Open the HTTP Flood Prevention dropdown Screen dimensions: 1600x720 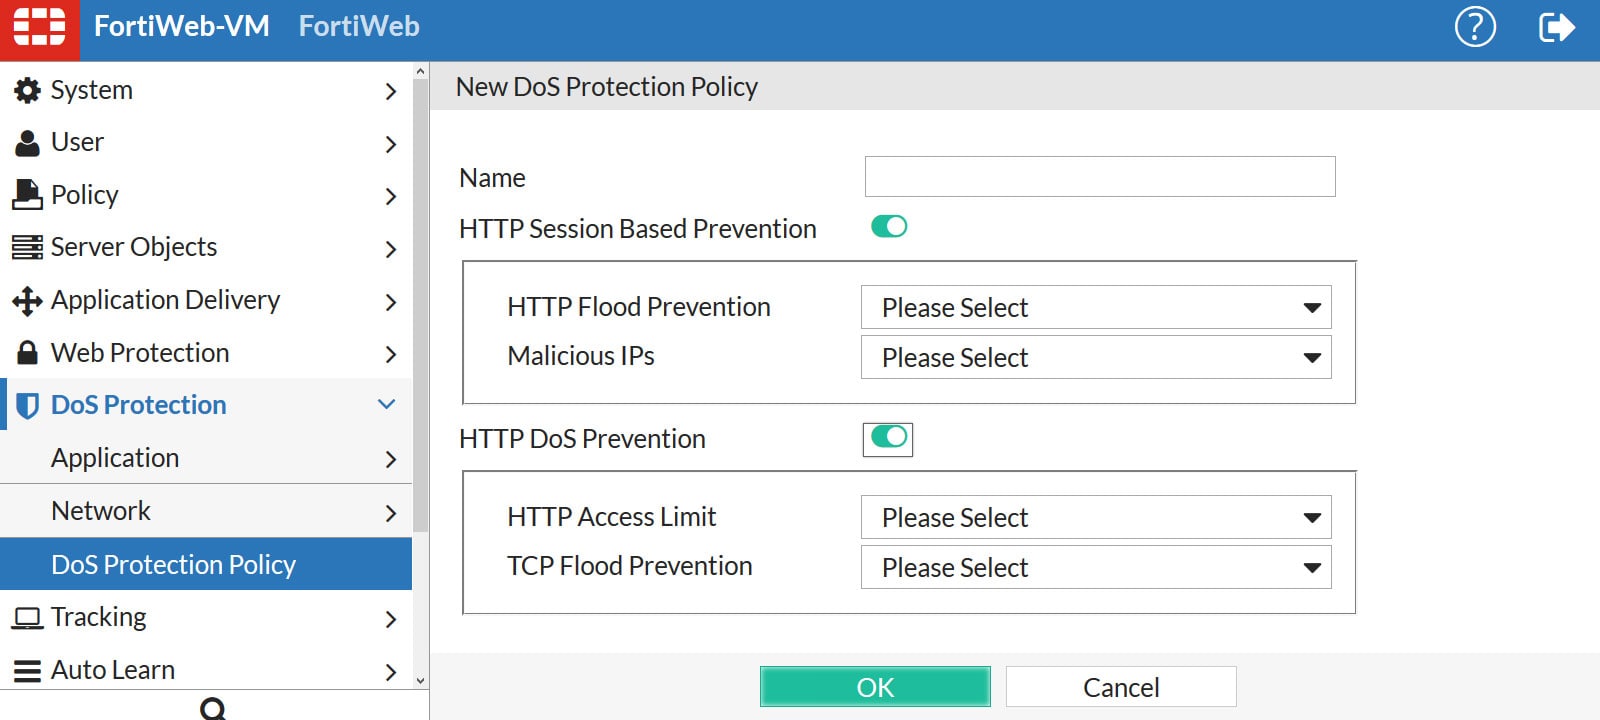1096,307
